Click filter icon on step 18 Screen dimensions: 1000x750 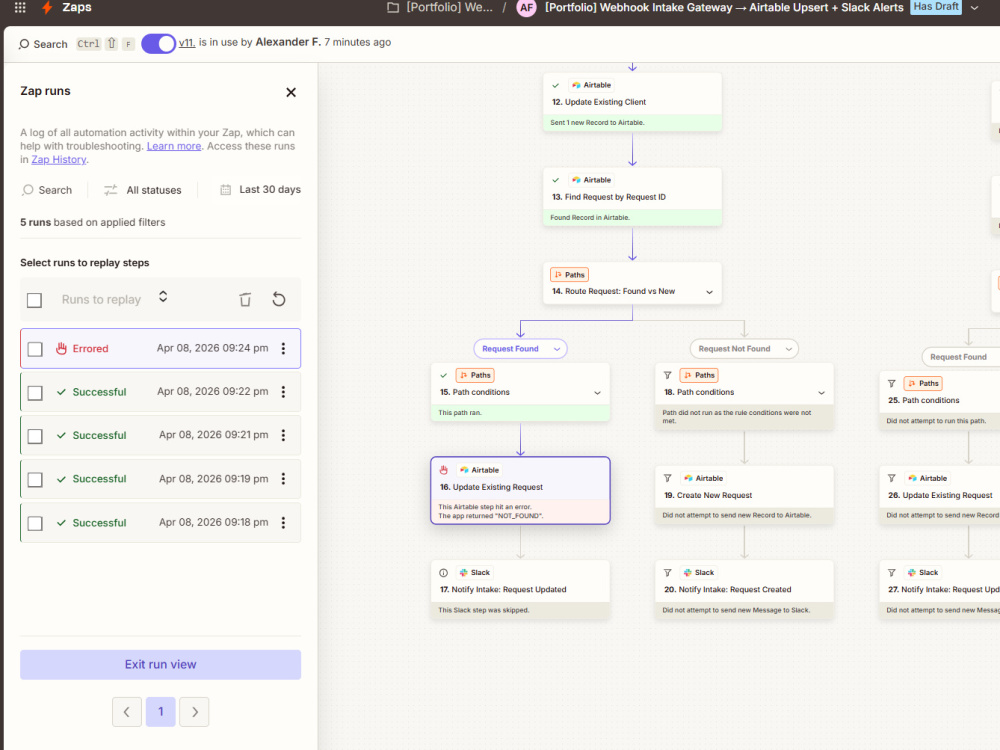668,375
